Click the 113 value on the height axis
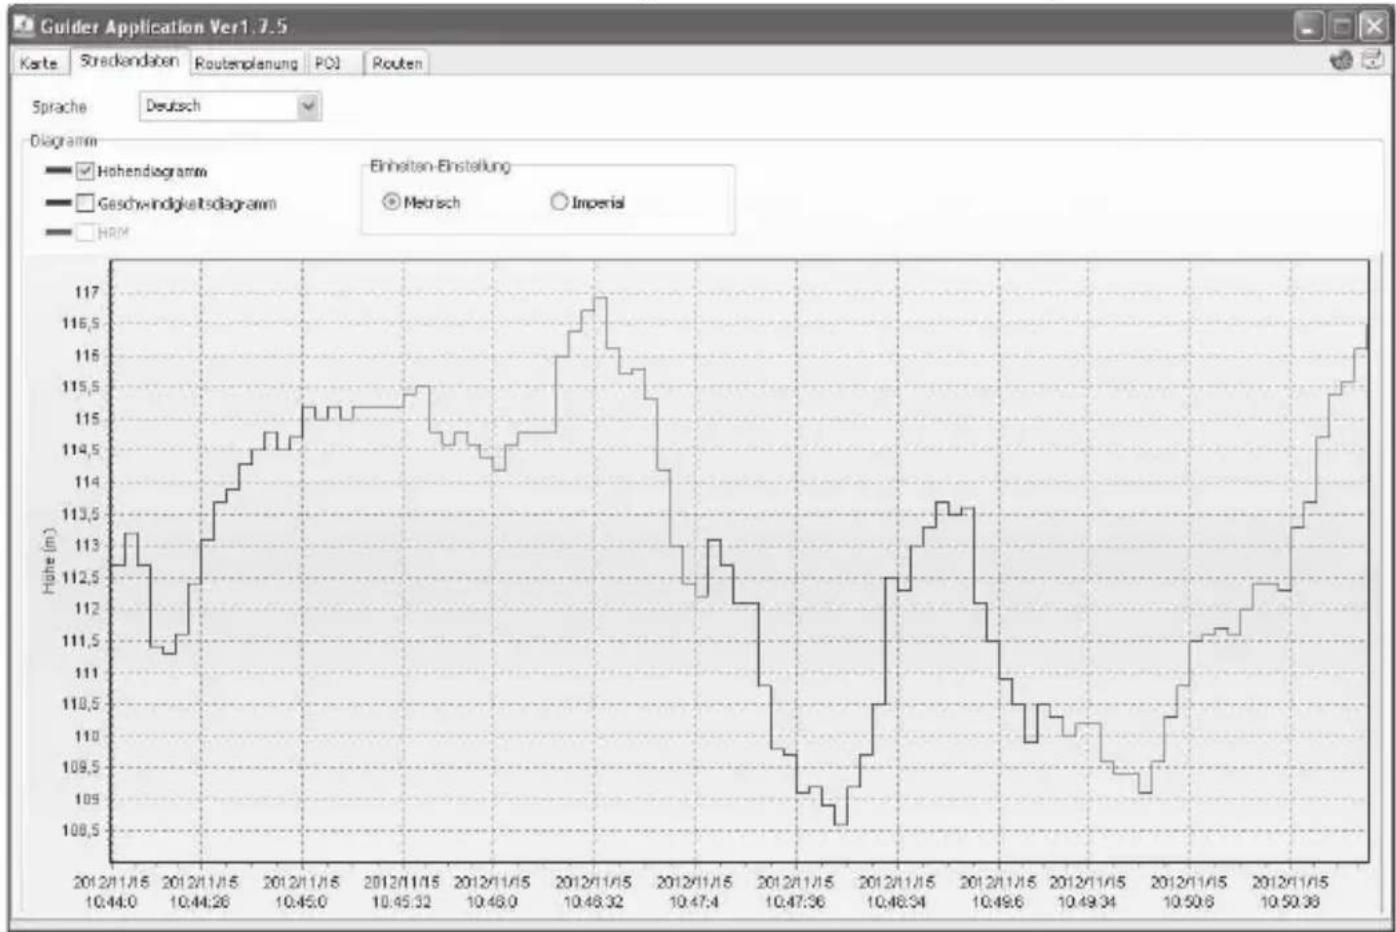The height and width of the screenshot is (932, 1396). tap(87, 545)
